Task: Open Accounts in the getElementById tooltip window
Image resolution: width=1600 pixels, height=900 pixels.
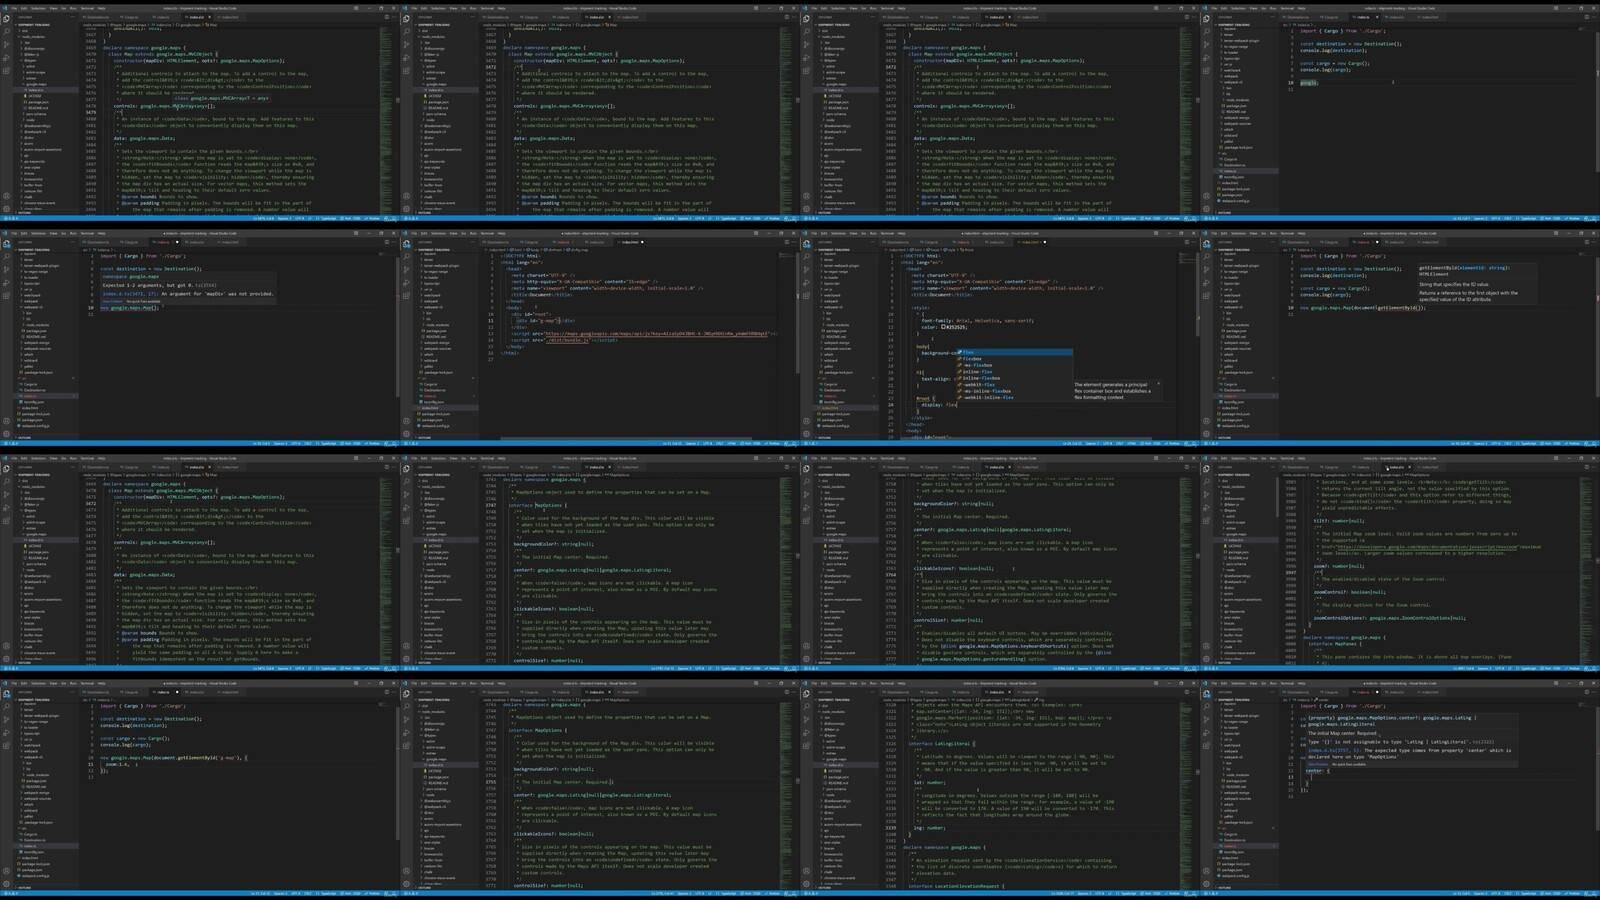Action: tap(1206, 421)
